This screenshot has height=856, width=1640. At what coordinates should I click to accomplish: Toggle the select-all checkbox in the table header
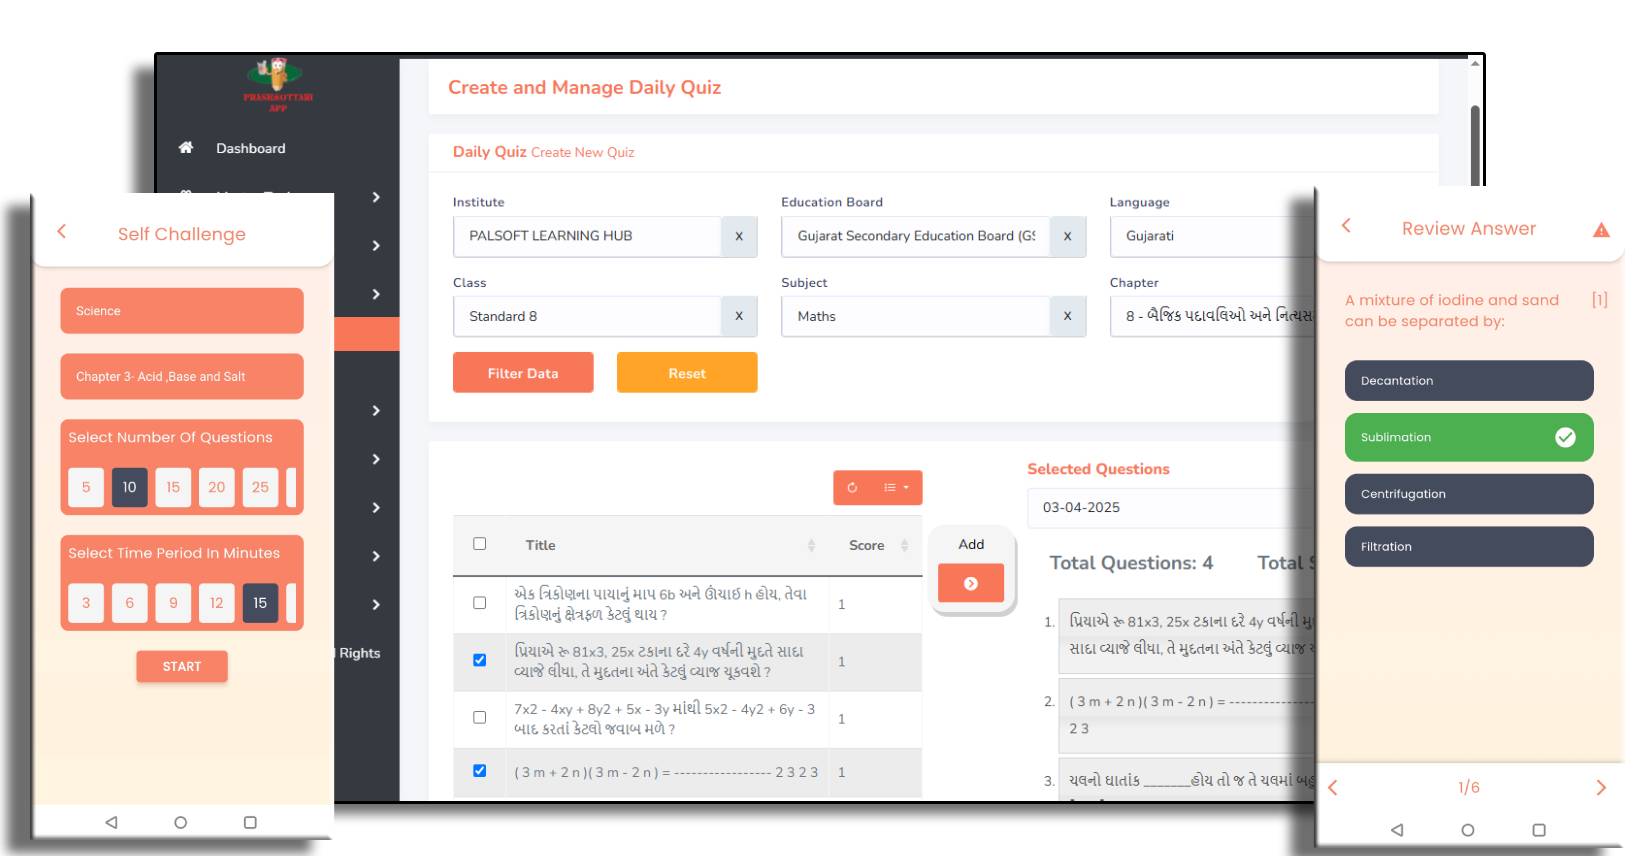pos(479,544)
